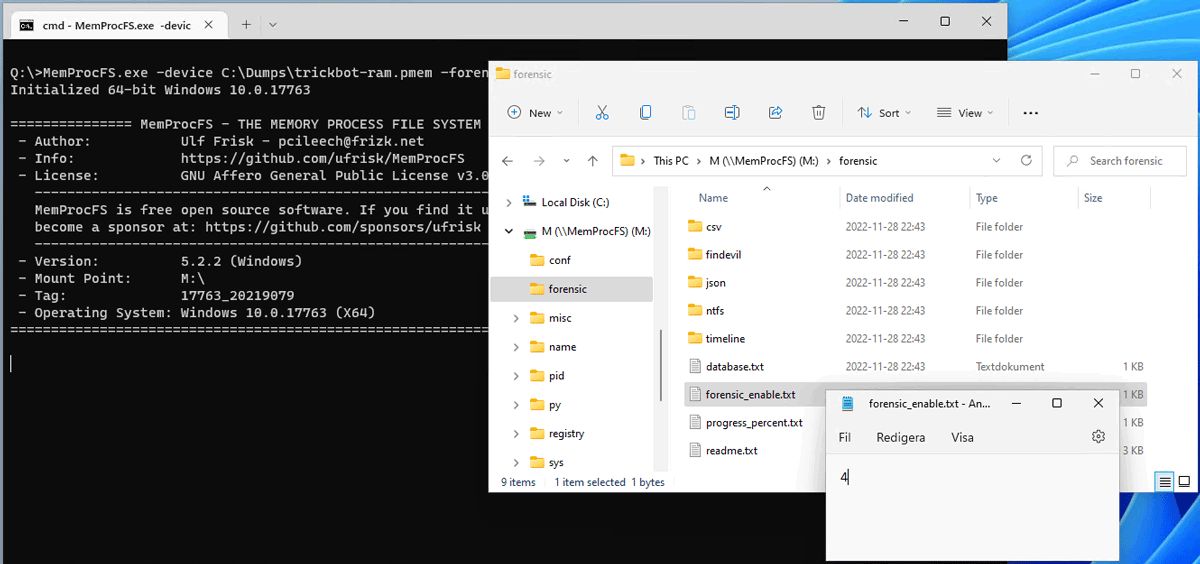The image size is (1200, 564).
Task: Sort by the Size column header
Action: [1093, 198]
